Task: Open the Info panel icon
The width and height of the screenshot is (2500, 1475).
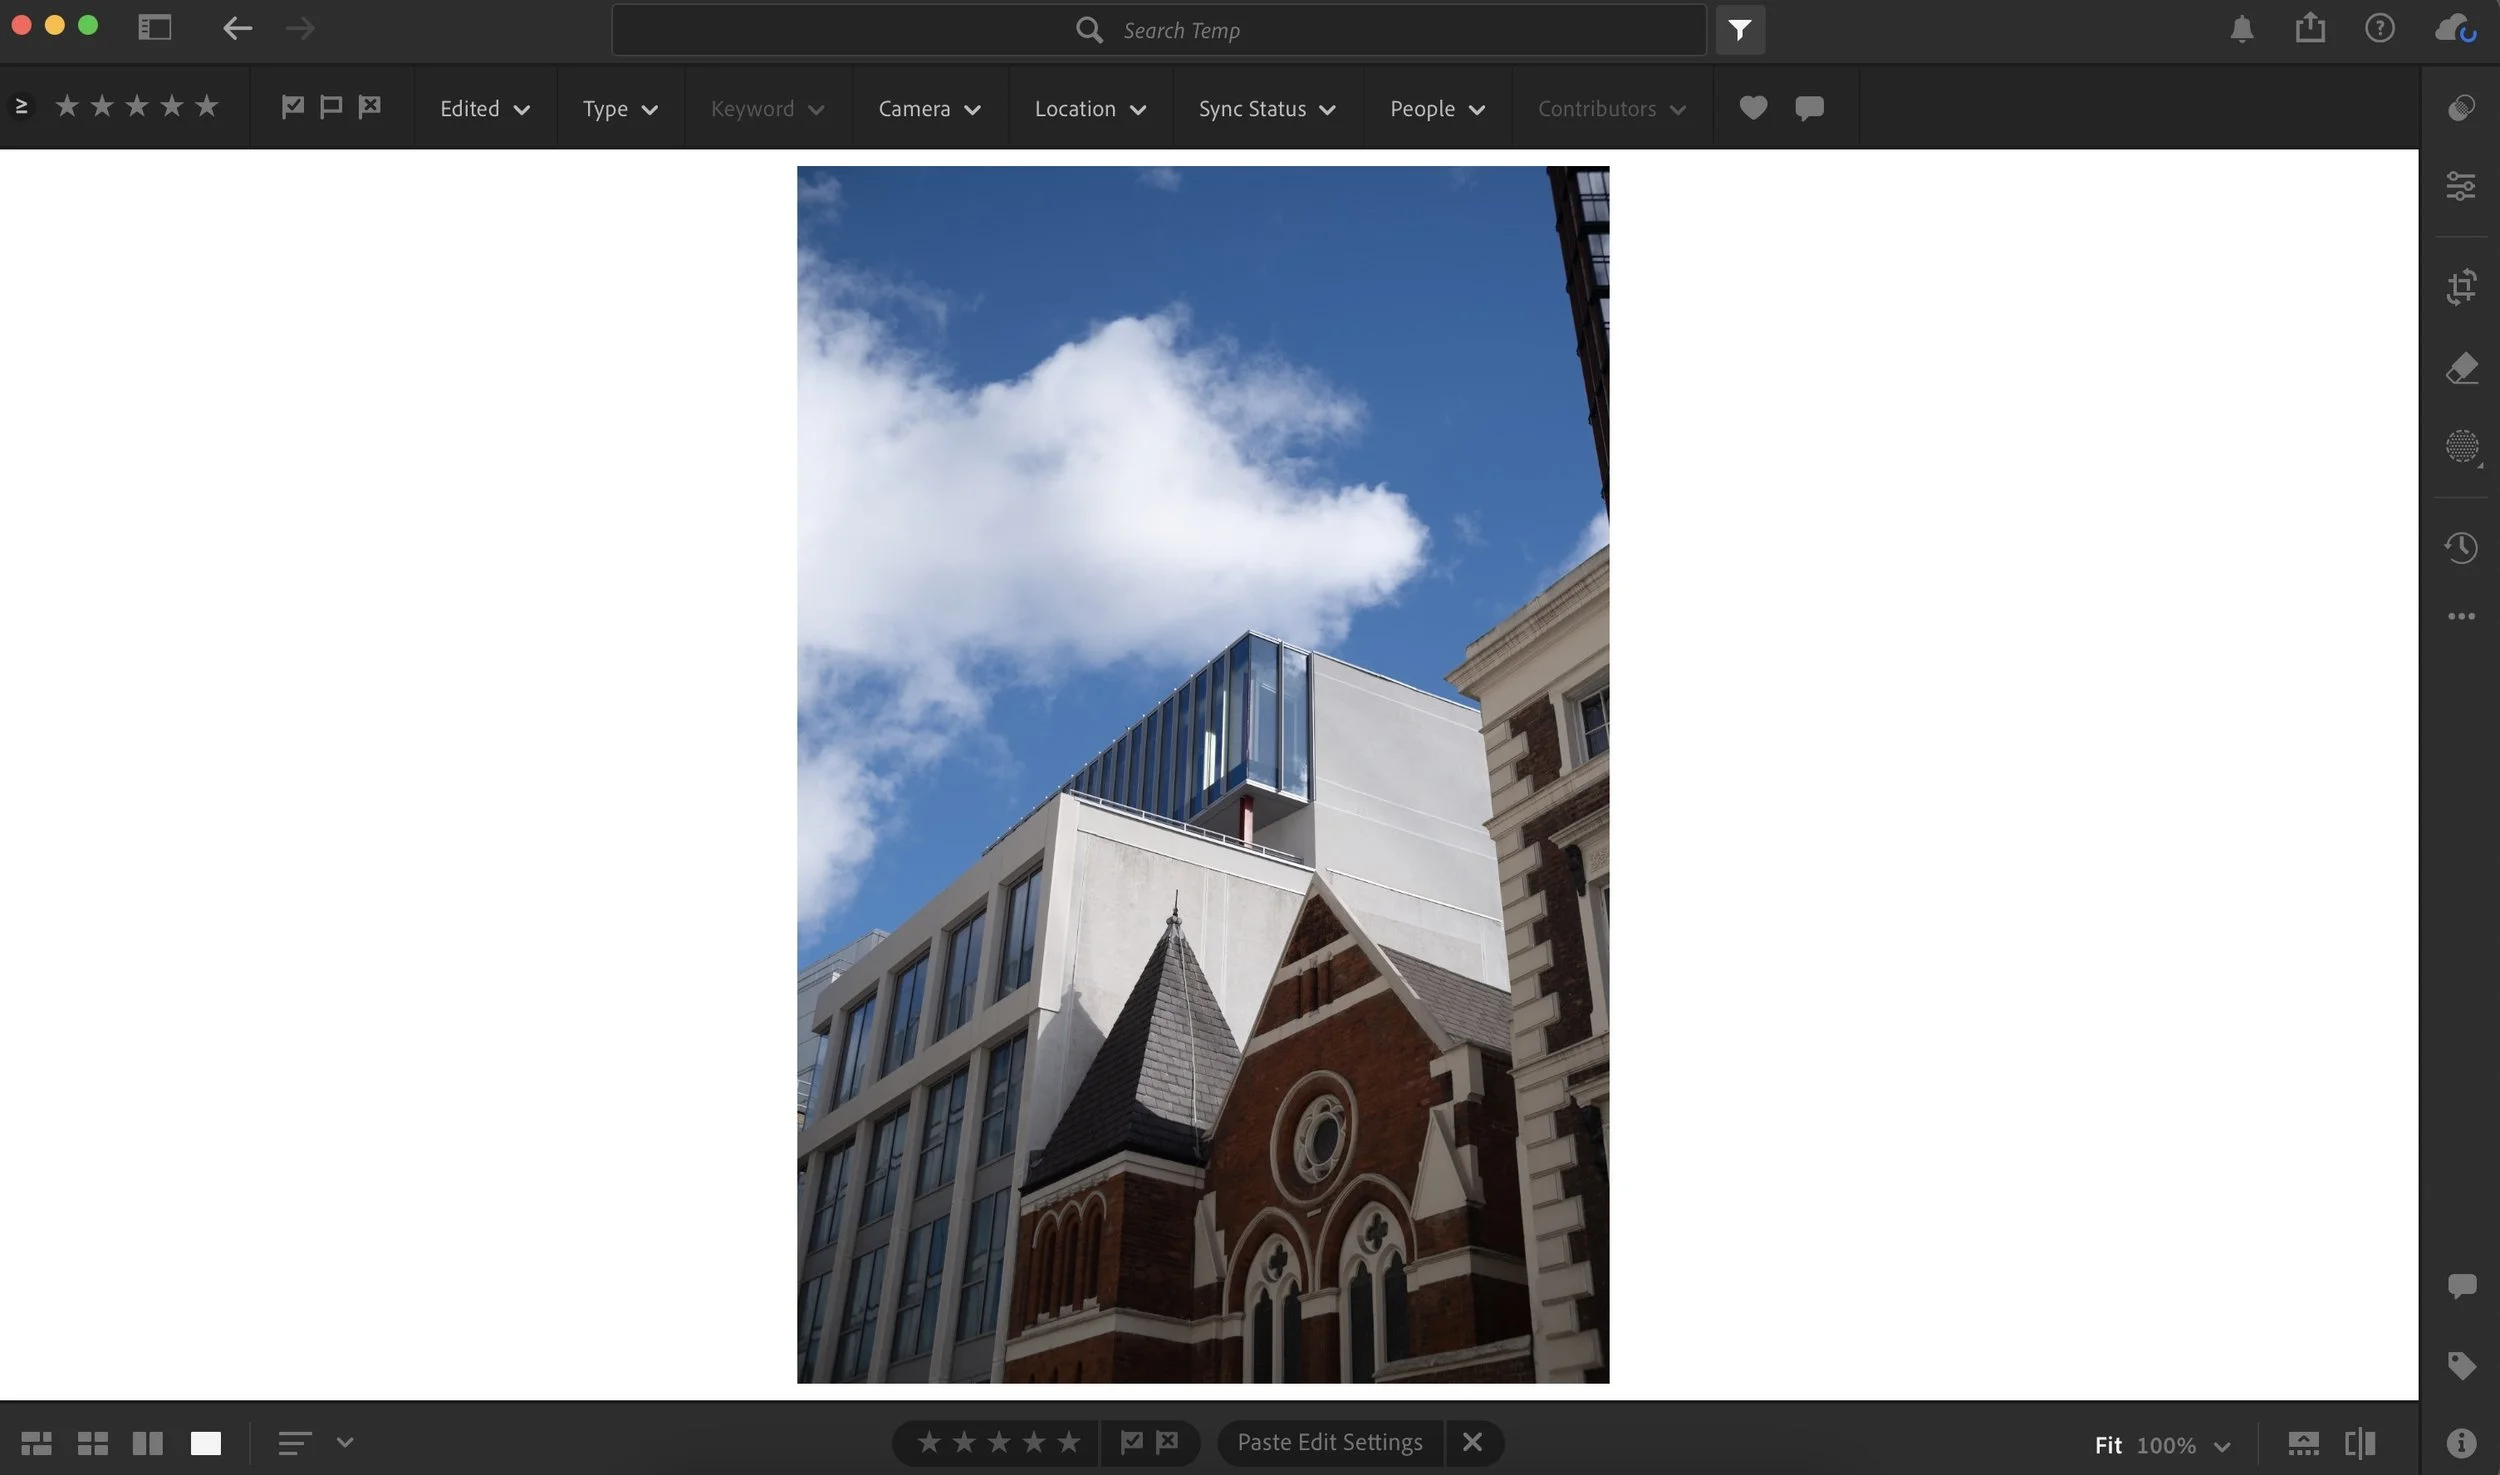Action: tap(2460, 1442)
